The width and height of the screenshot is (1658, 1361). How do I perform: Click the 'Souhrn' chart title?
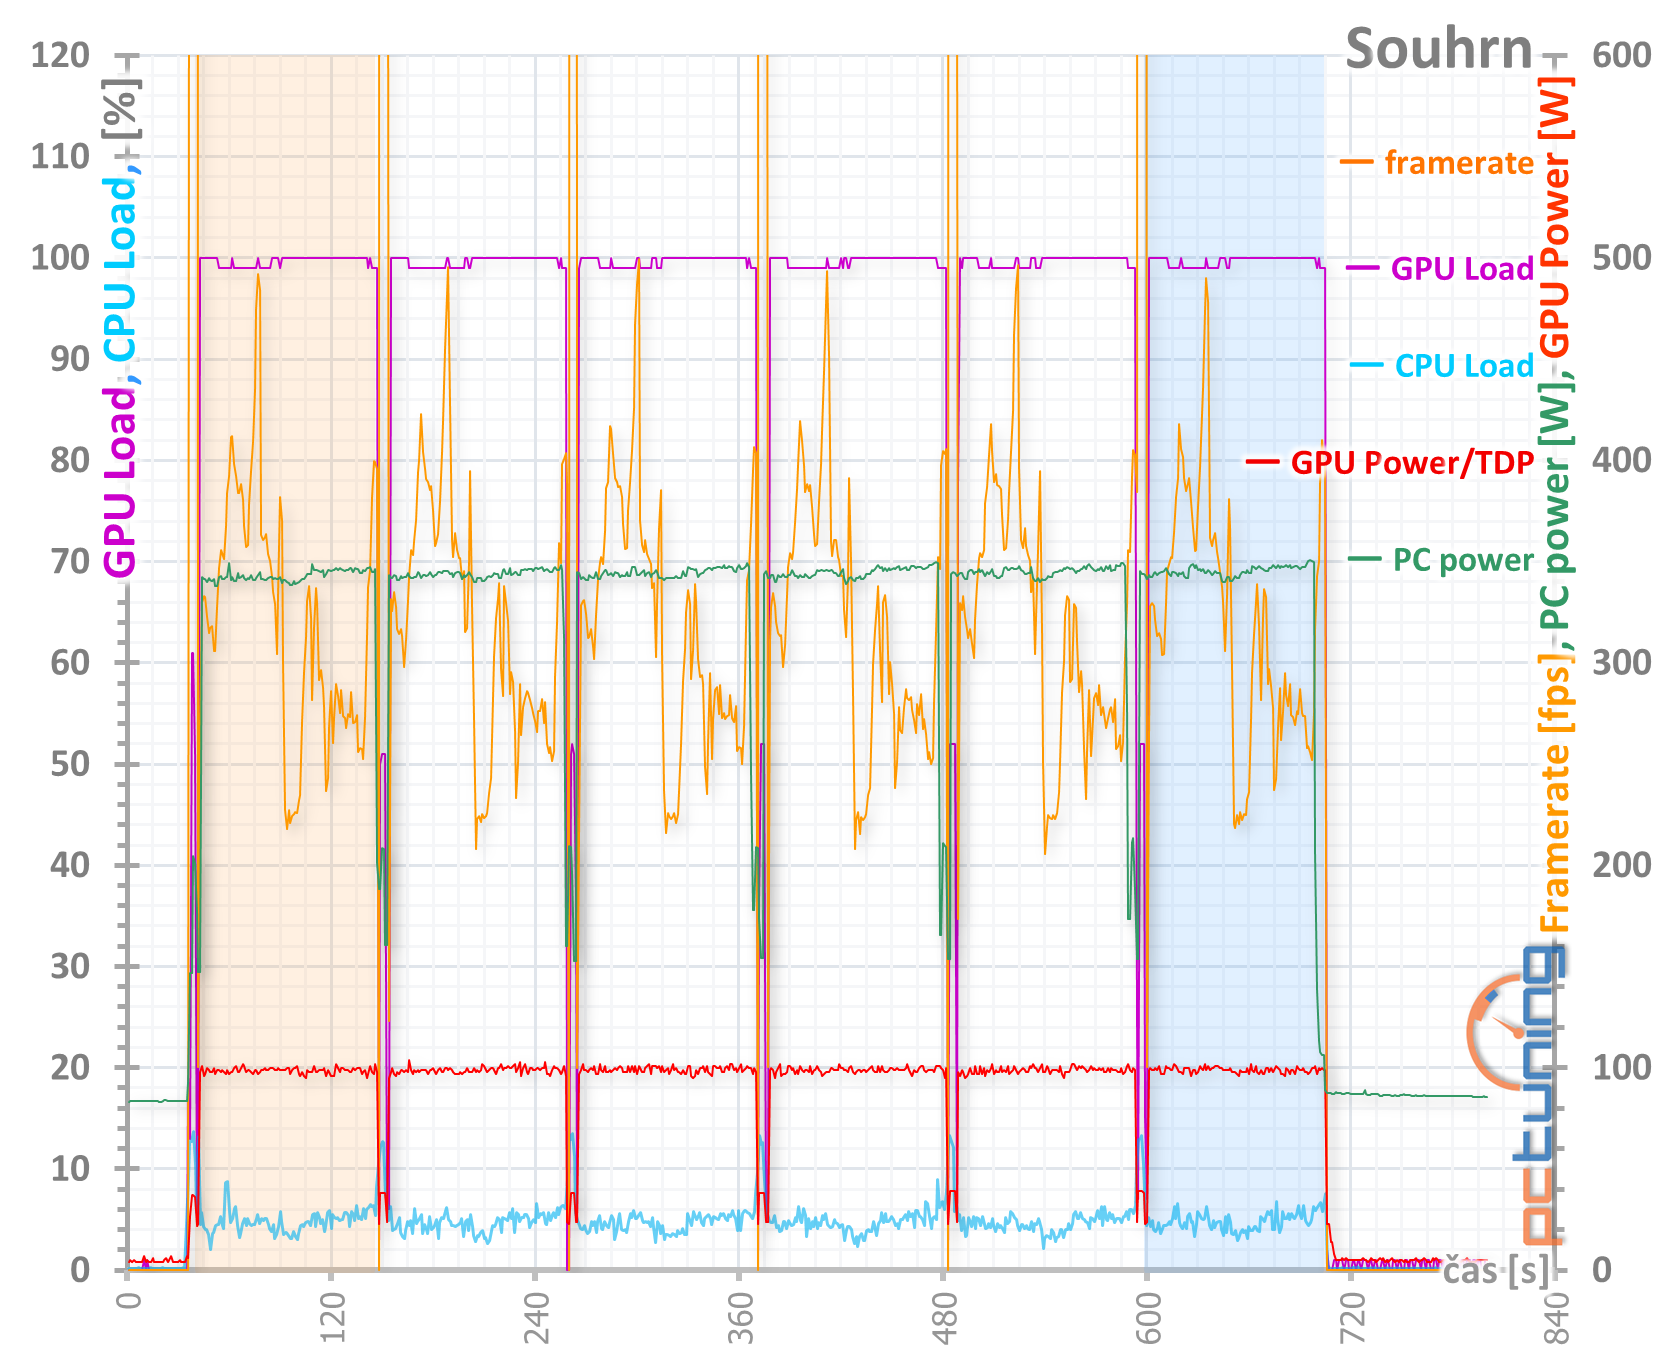(1438, 49)
